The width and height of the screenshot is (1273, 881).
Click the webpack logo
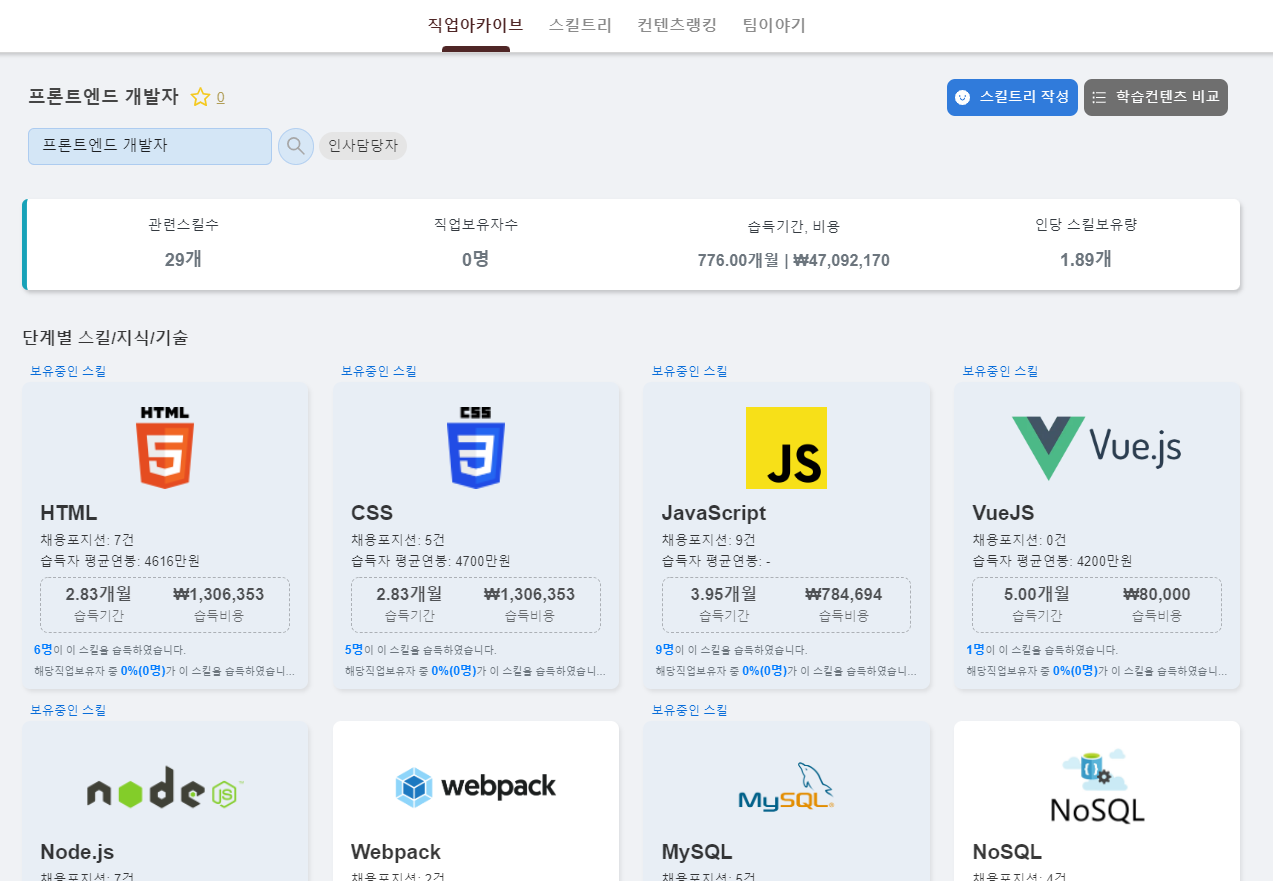476,787
